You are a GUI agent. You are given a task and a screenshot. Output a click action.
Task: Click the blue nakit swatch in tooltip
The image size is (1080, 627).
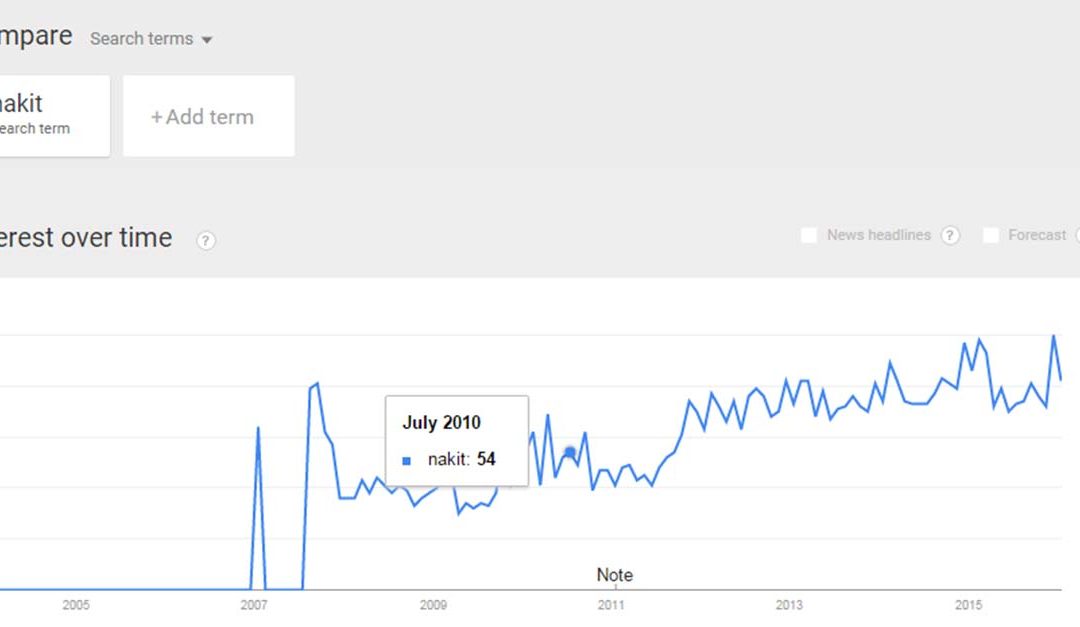click(407, 461)
